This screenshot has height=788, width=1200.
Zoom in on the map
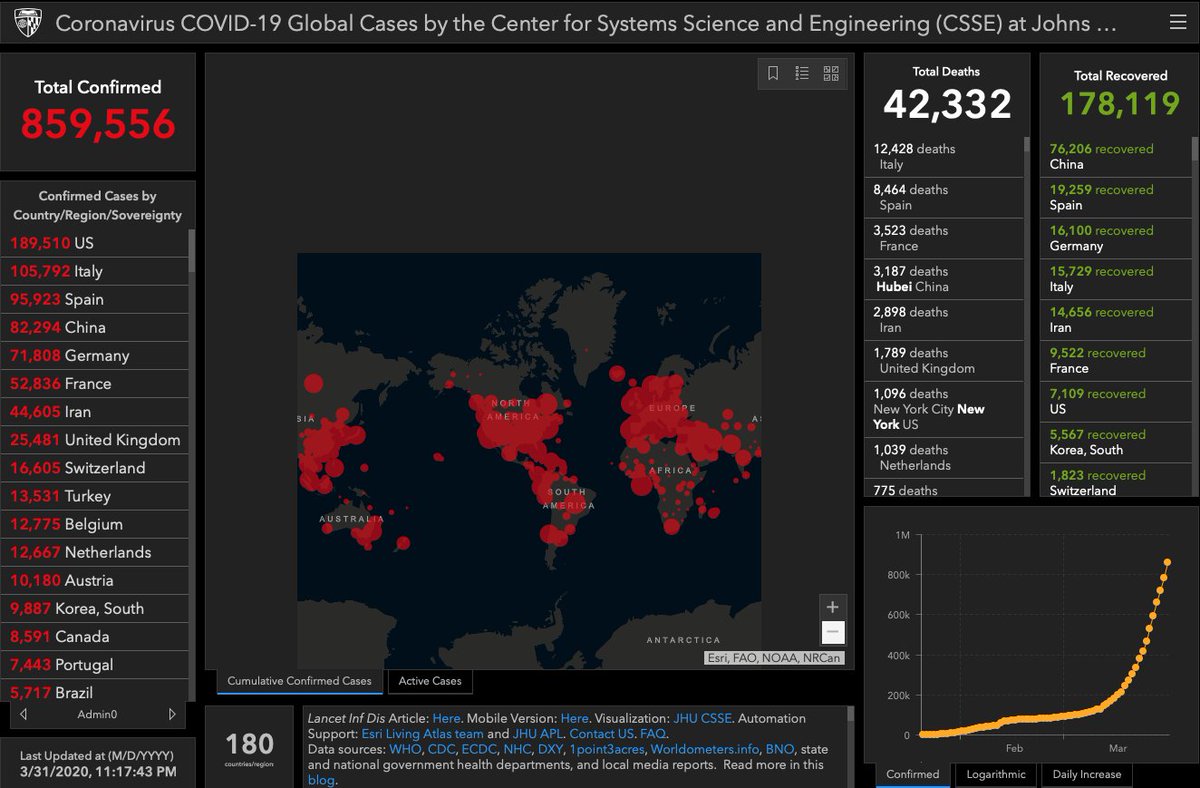tap(832, 606)
